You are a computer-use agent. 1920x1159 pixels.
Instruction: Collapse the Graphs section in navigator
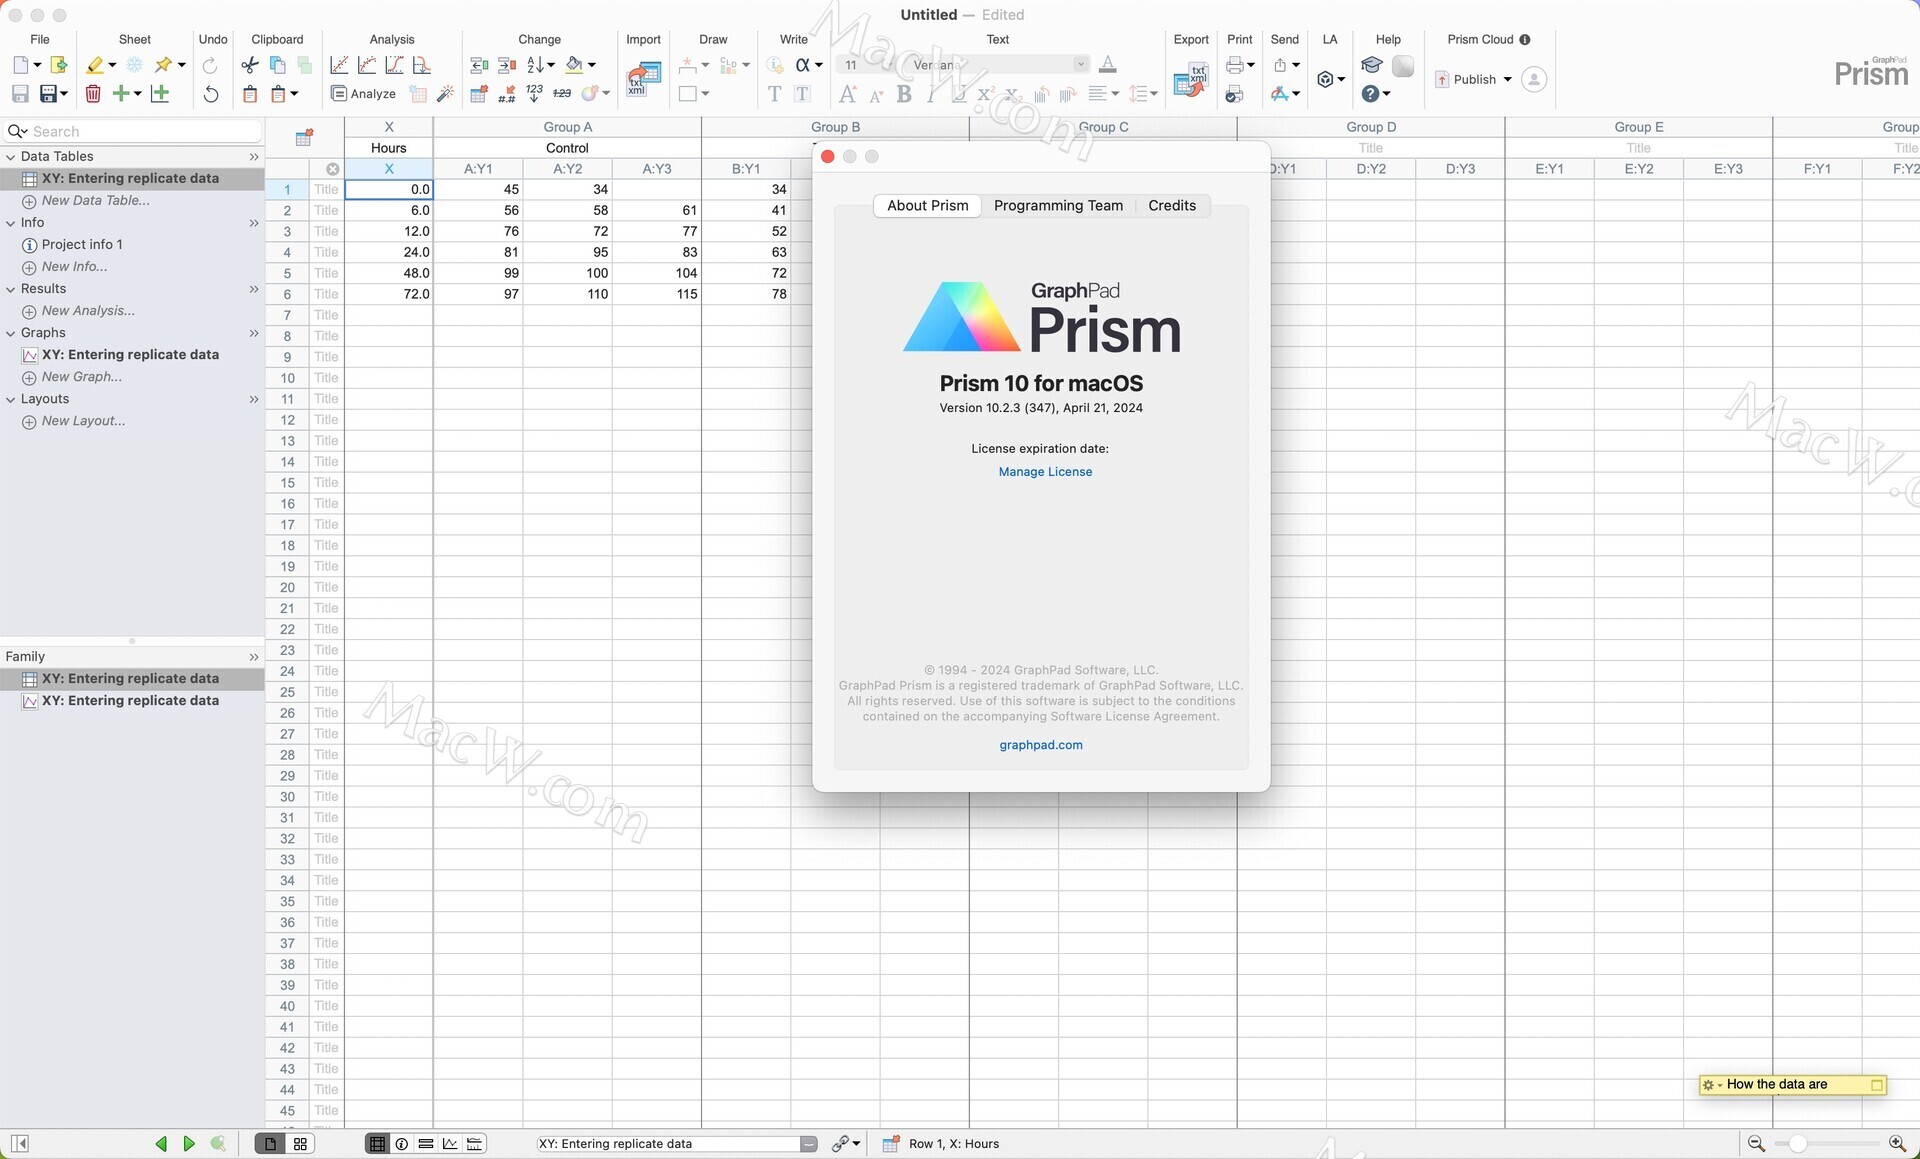tap(11, 333)
